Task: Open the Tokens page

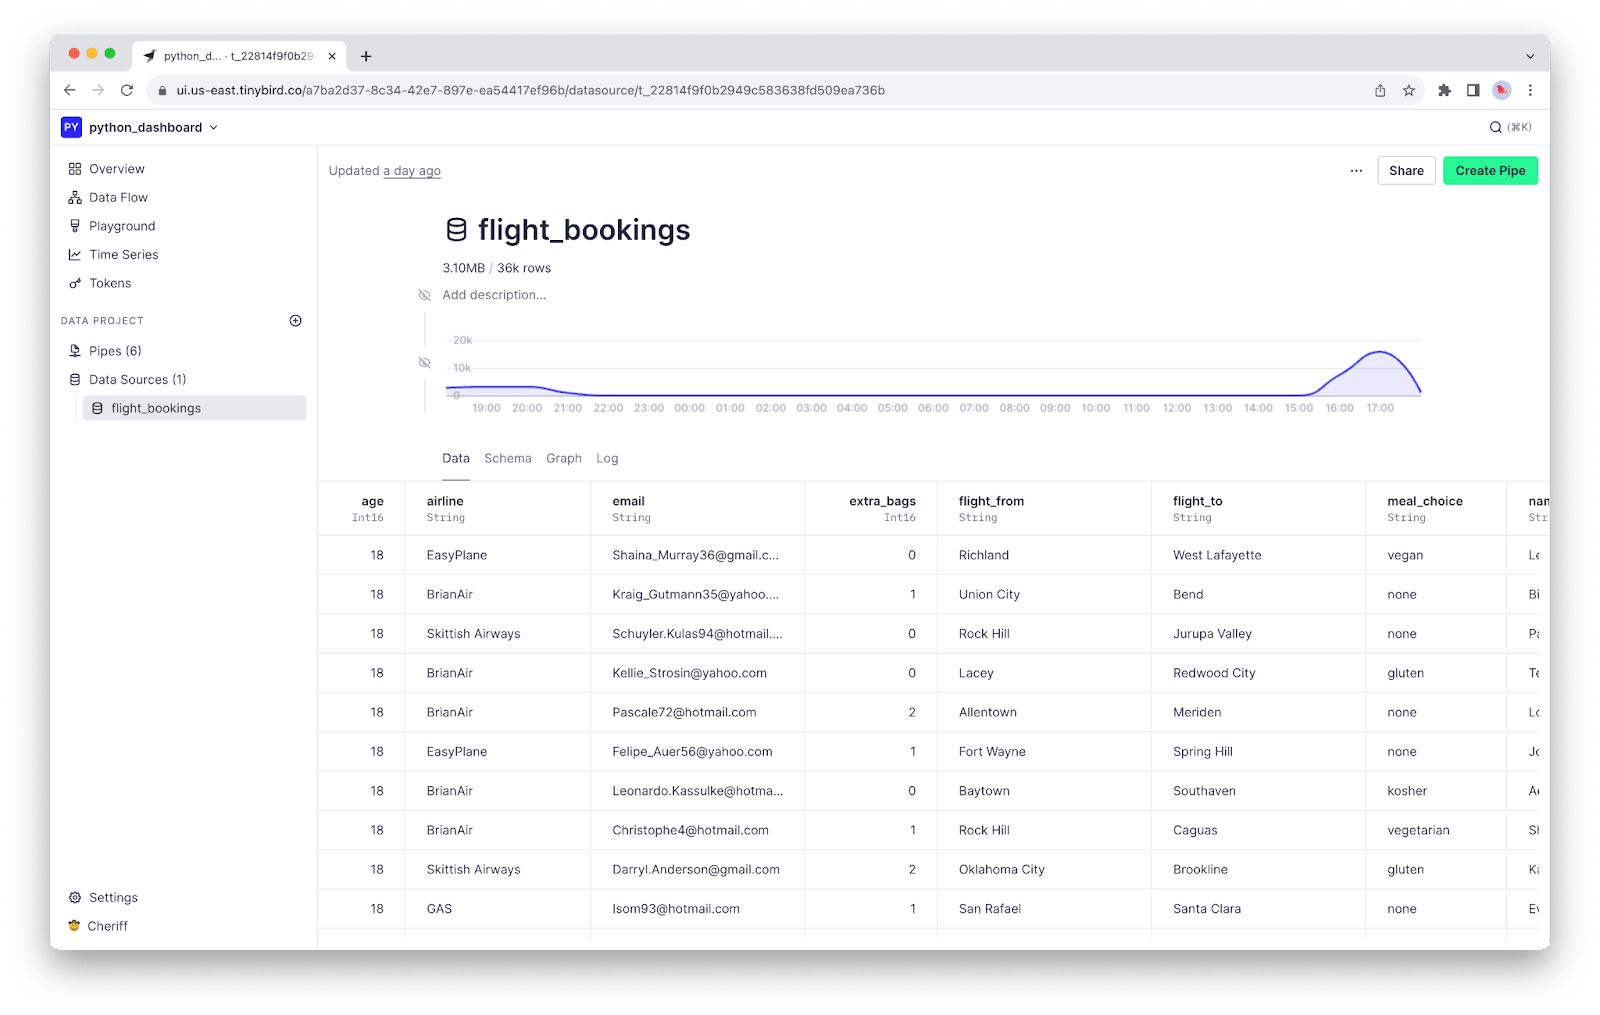Action: tap(110, 283)
